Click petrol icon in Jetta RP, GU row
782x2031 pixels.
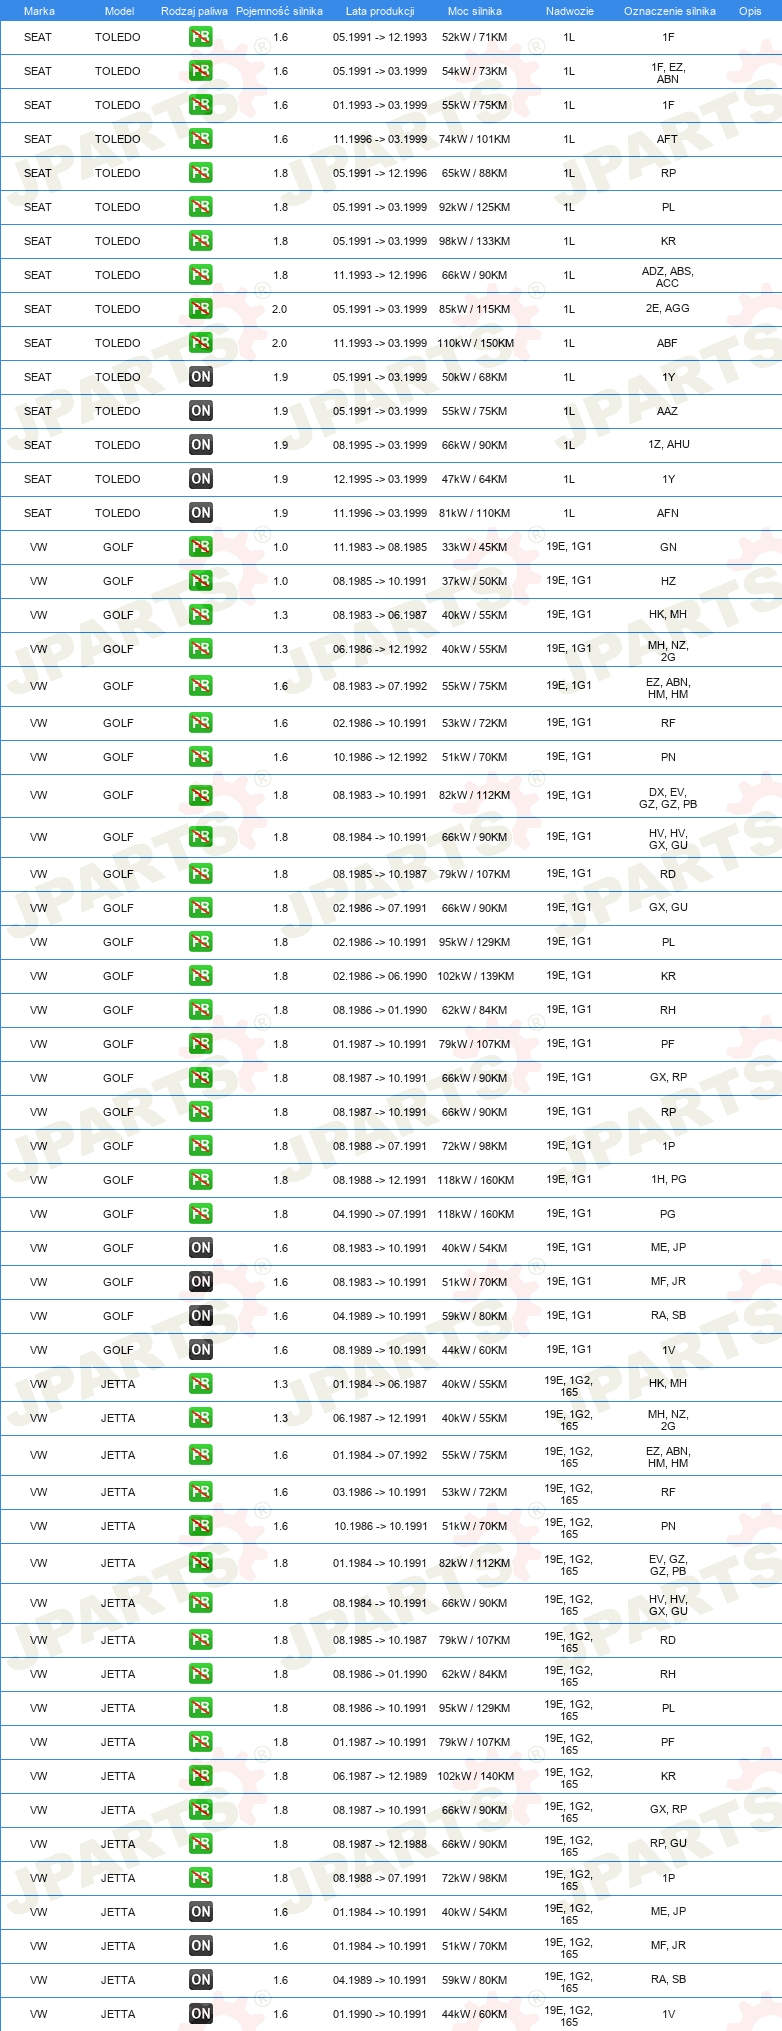coord(200,1844)
